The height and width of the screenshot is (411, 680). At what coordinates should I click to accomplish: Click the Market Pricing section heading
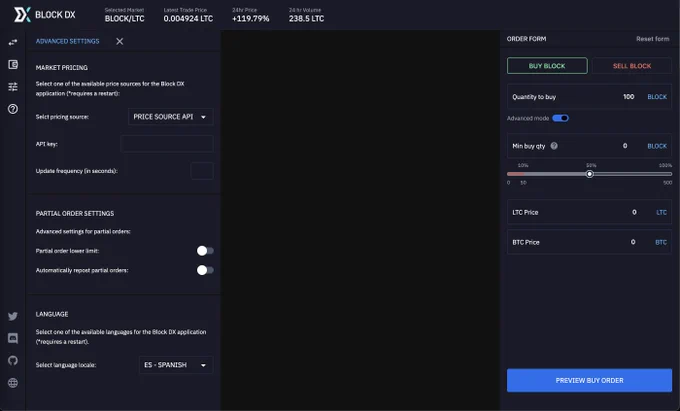(62, 68)
